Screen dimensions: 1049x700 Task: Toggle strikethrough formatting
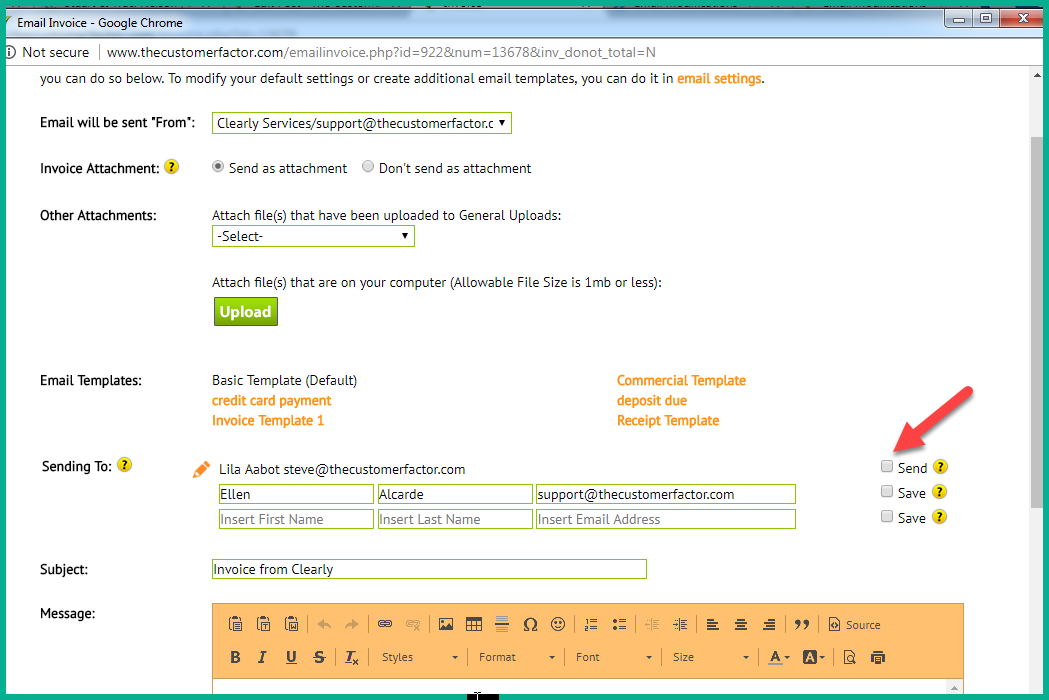coord(319,657)
